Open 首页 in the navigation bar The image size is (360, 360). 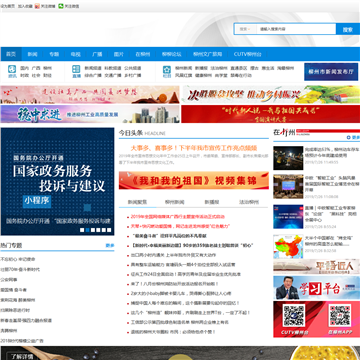[11, 54]
